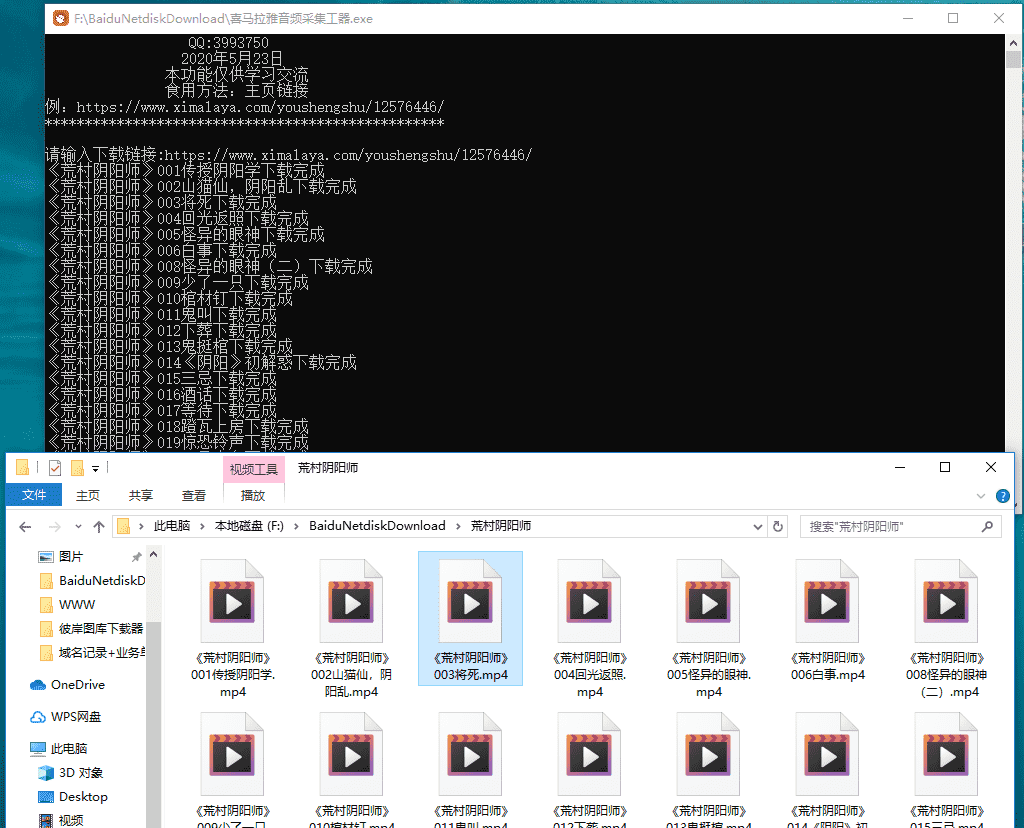Expand the ribbon with the chevron

pos(980,496)
